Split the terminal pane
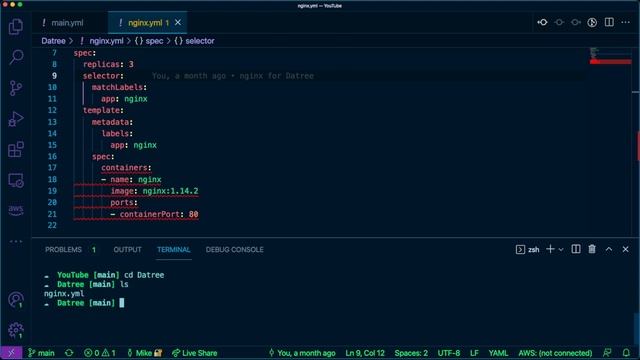 pyautogui.click(x=576, y=249)
